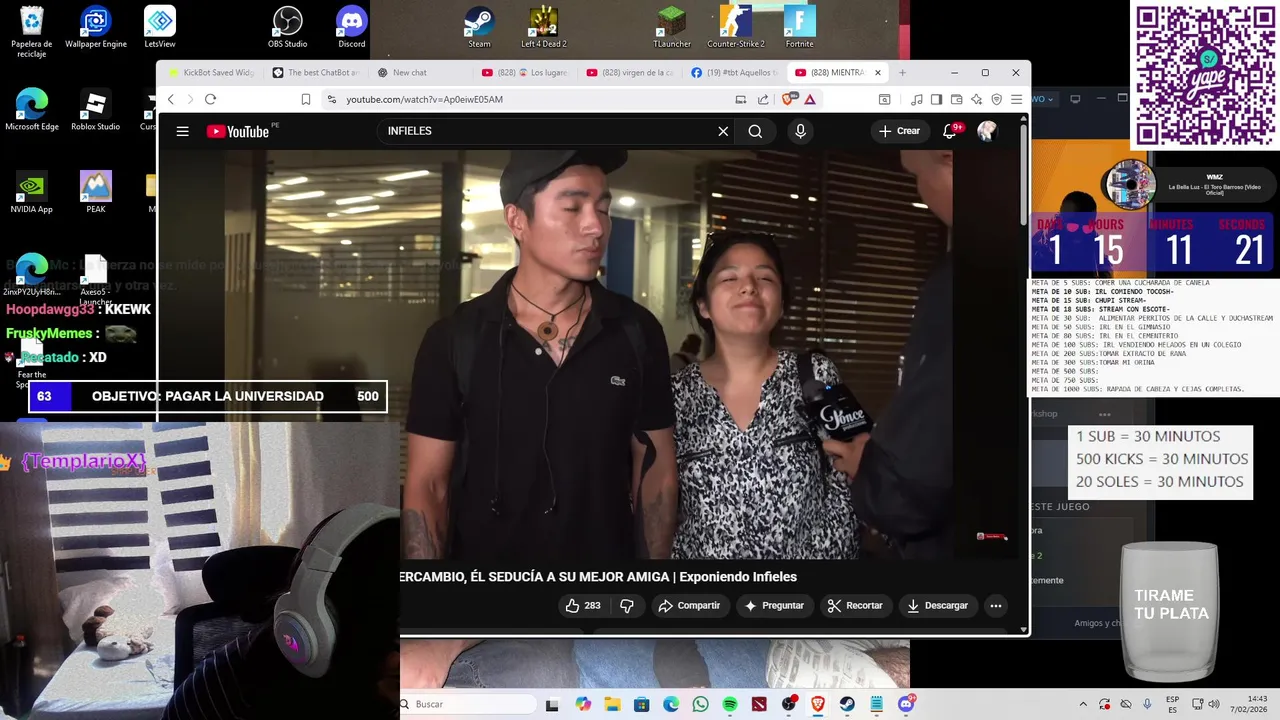The height and width of the screenshot is (720, 1280).
Task: Open TLauncher desktop icon
Action: tap(672, 27)
